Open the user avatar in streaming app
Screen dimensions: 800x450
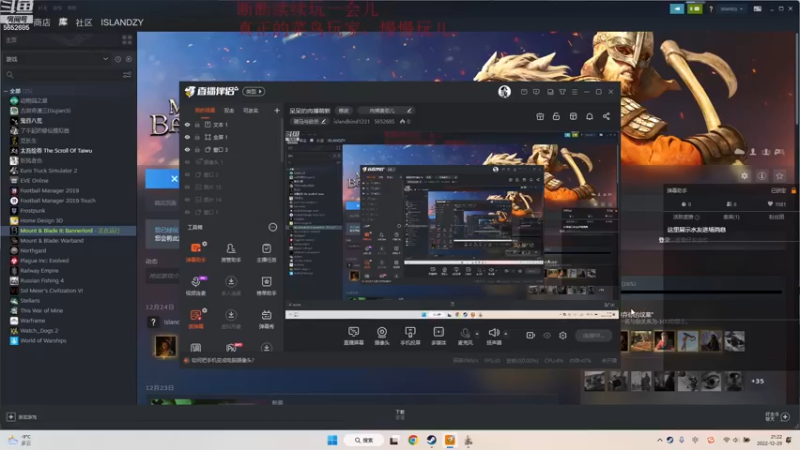coord(504,91)
